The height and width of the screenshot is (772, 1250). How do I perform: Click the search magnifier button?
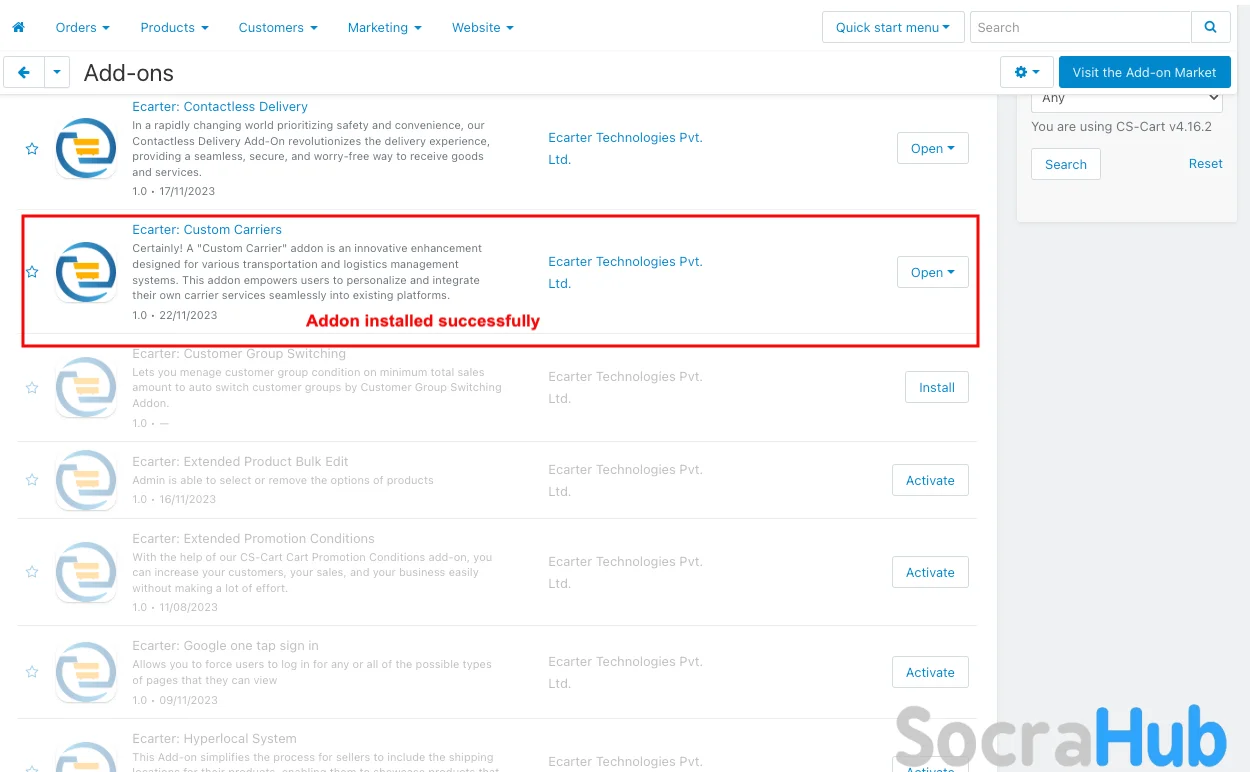point(1210,27)
